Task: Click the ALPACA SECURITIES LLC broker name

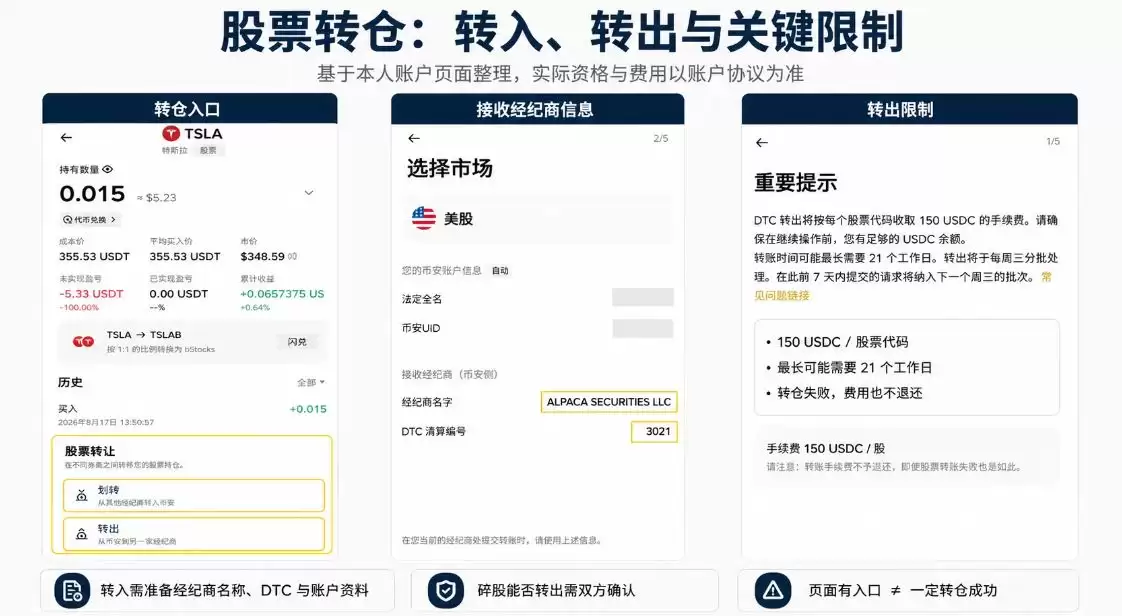Action: pos(609,402)
